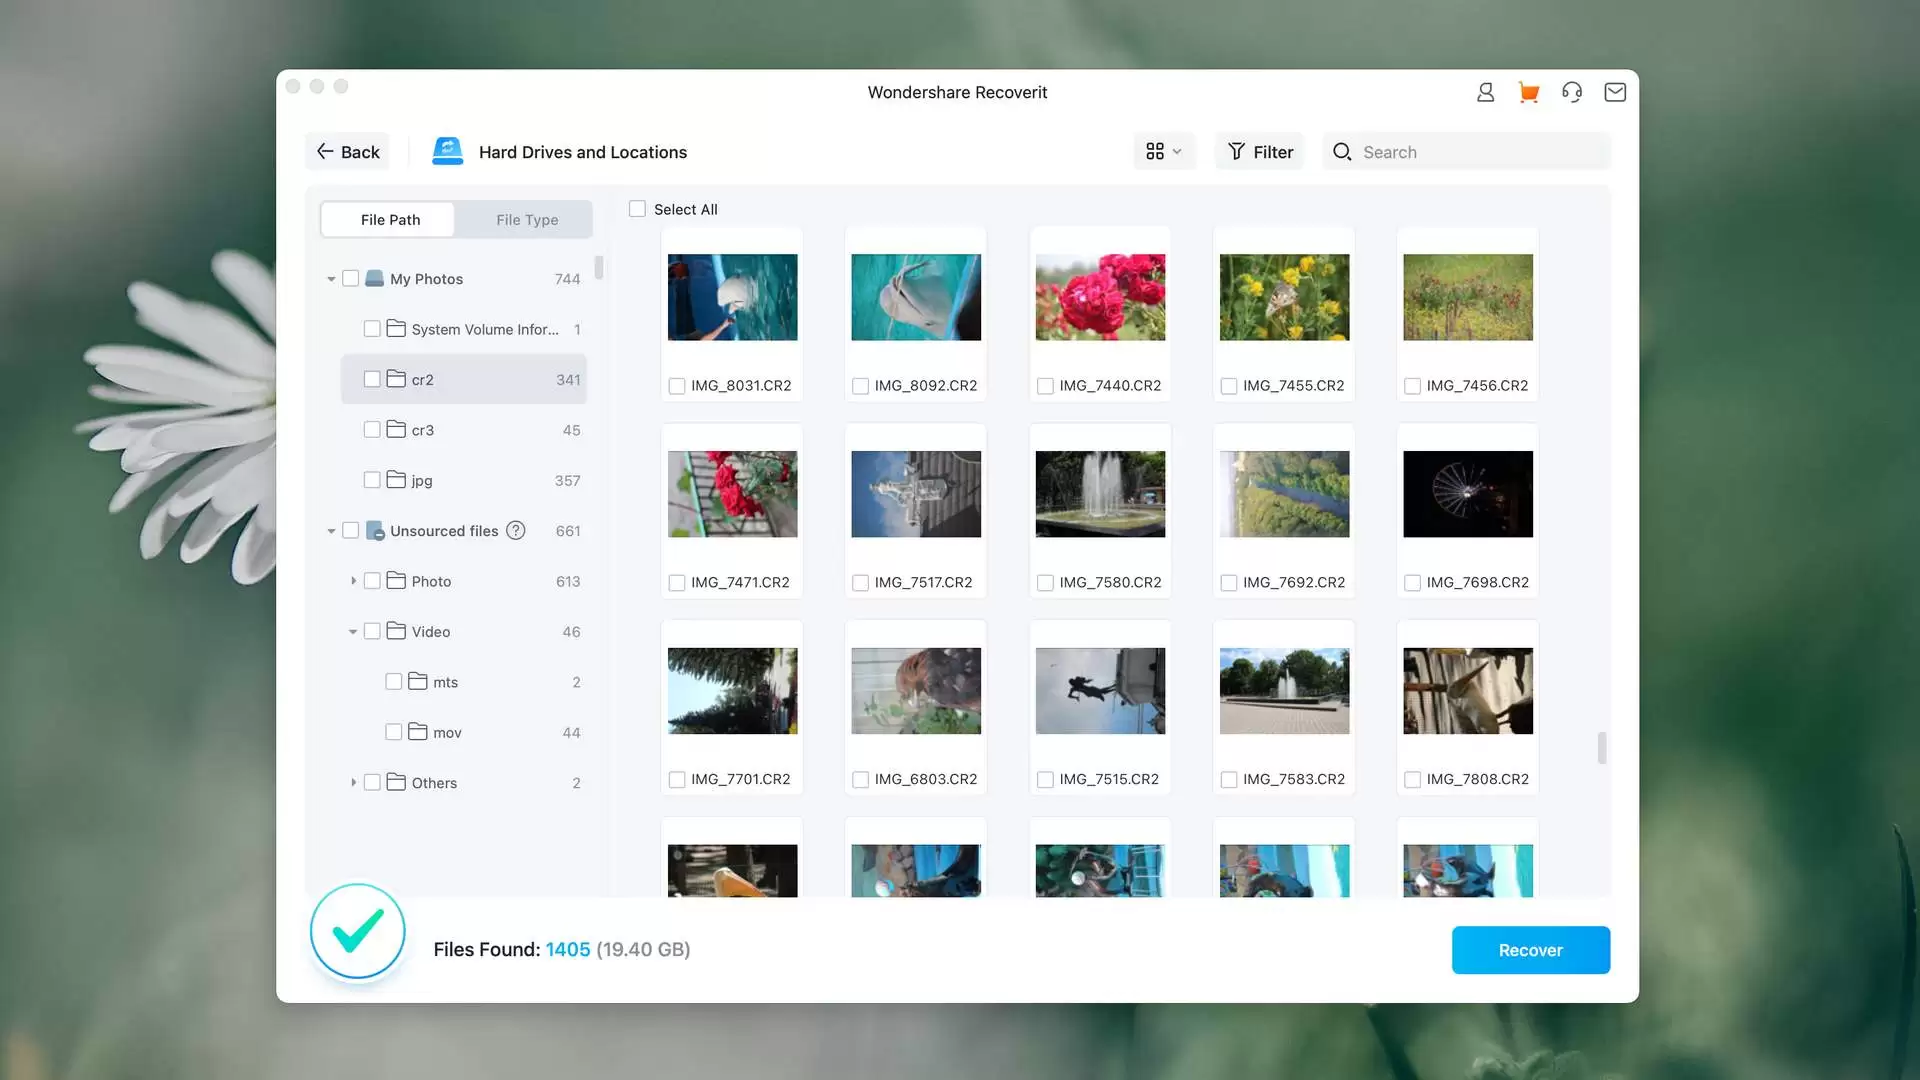Image resolution: width=1920 pixels, height=1080 pixels.
Task: Click the mov folder icon
Action: [417, 732]
